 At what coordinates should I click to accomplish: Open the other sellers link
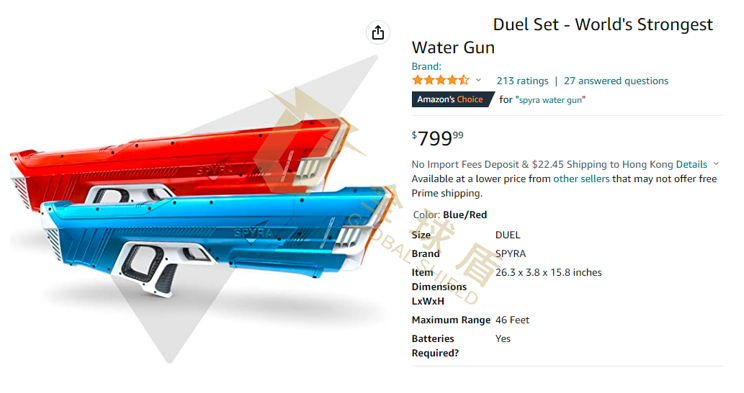pos(581,179)
